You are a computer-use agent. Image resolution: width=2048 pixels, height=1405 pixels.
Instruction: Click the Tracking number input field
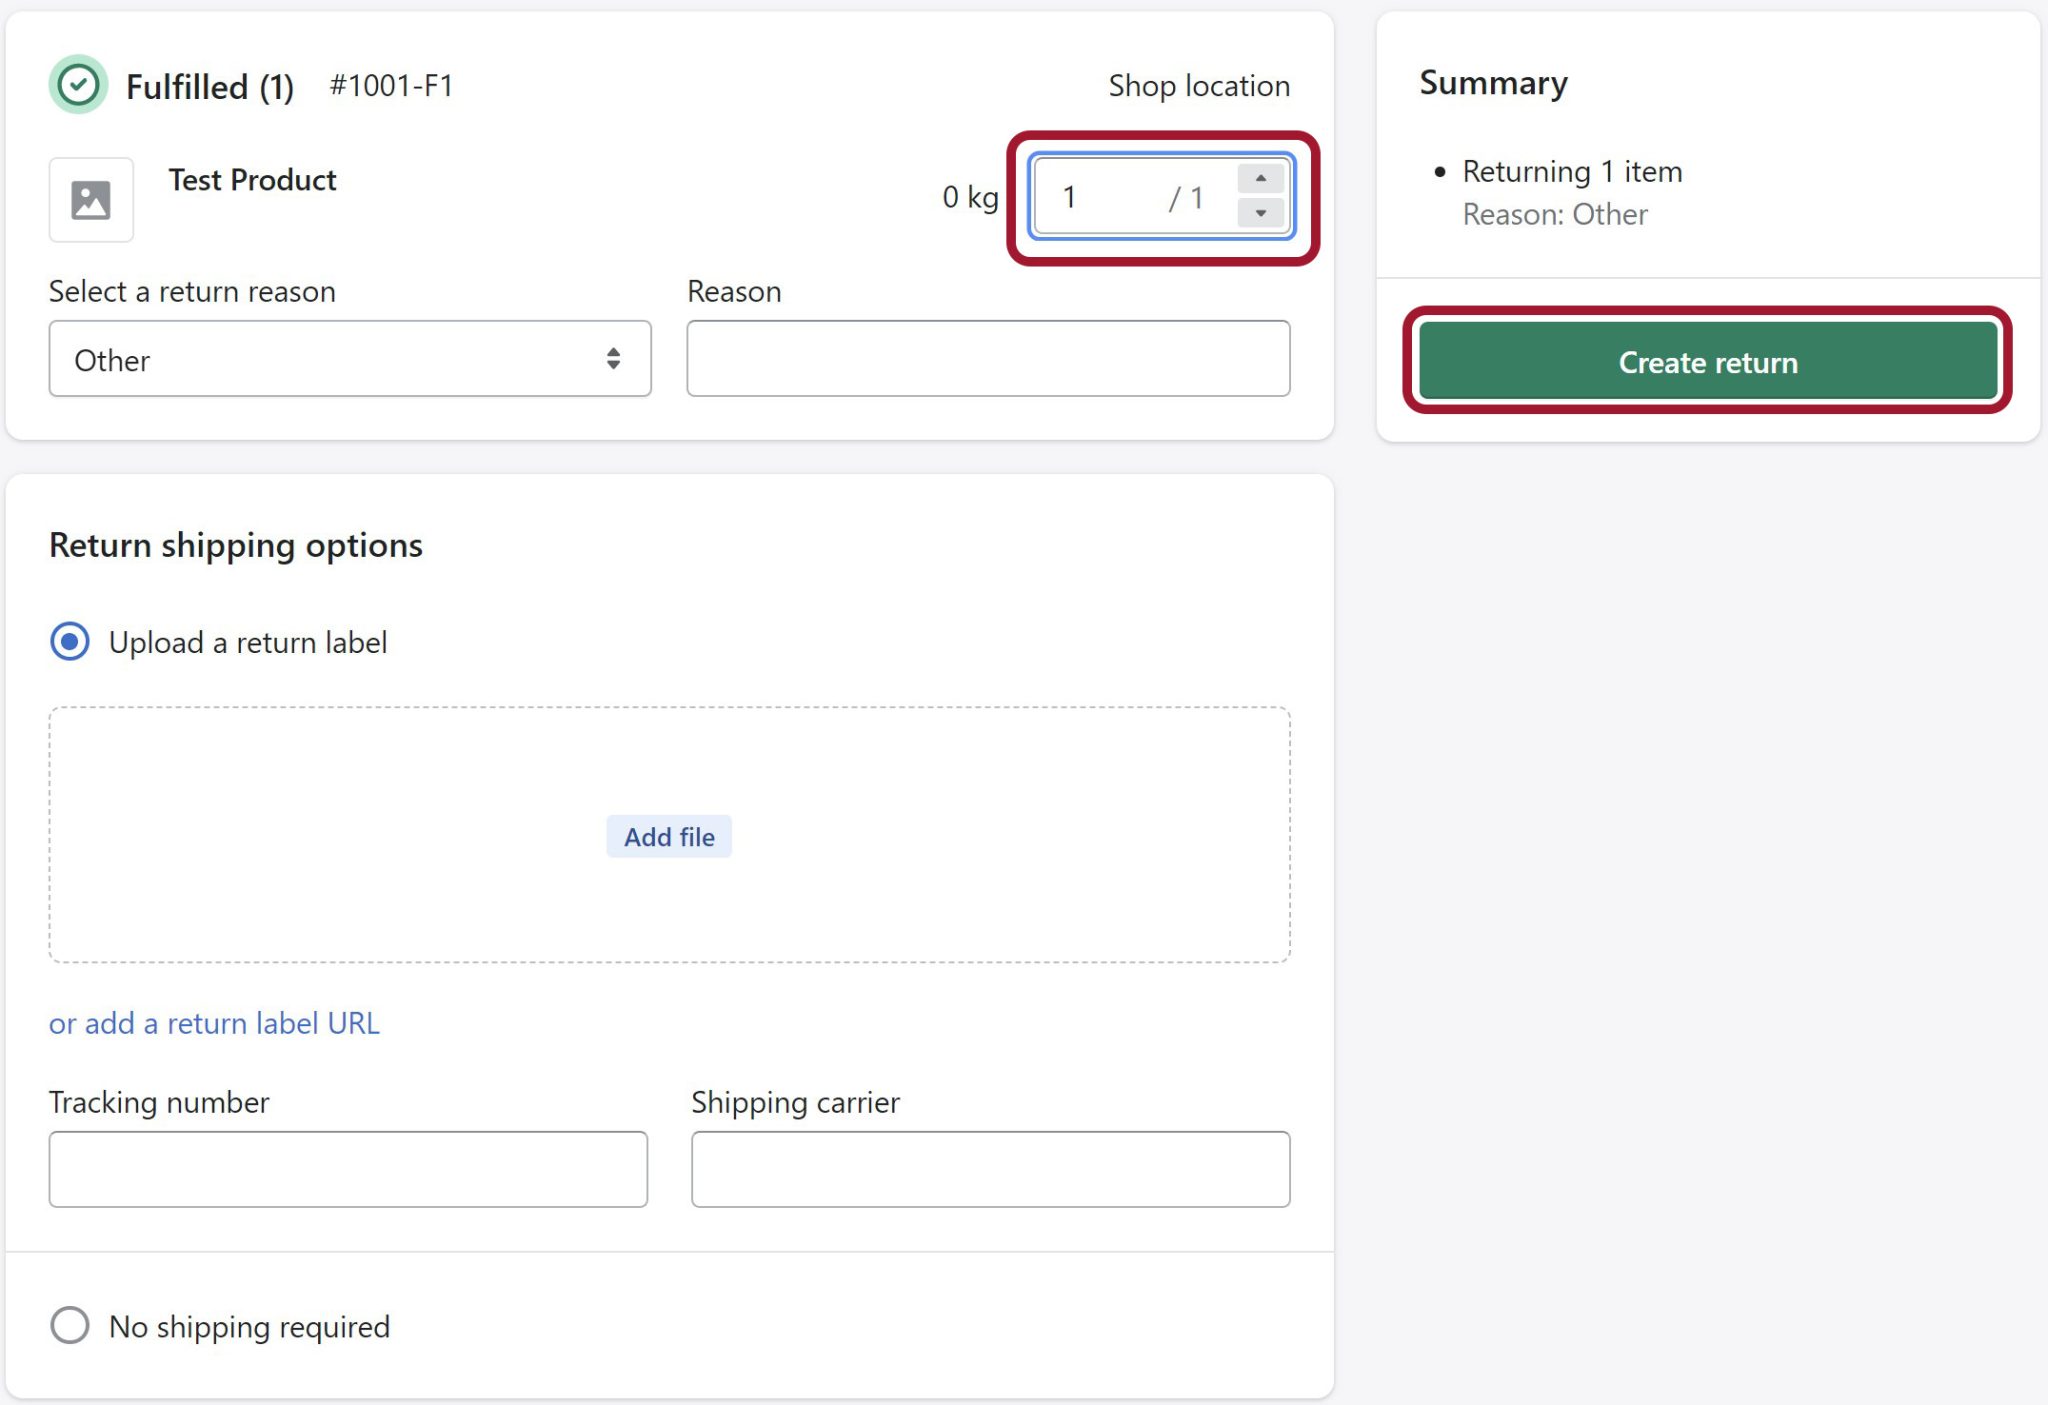click(348, 1169)
